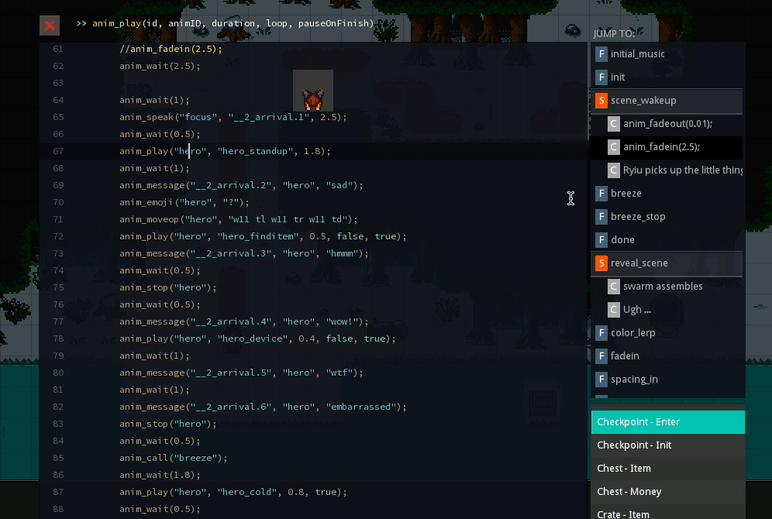Image resolution: width=772 pixels, height=519 pixels.
Task: Click the orange S icon for reveal_scene
Action: 601,263
